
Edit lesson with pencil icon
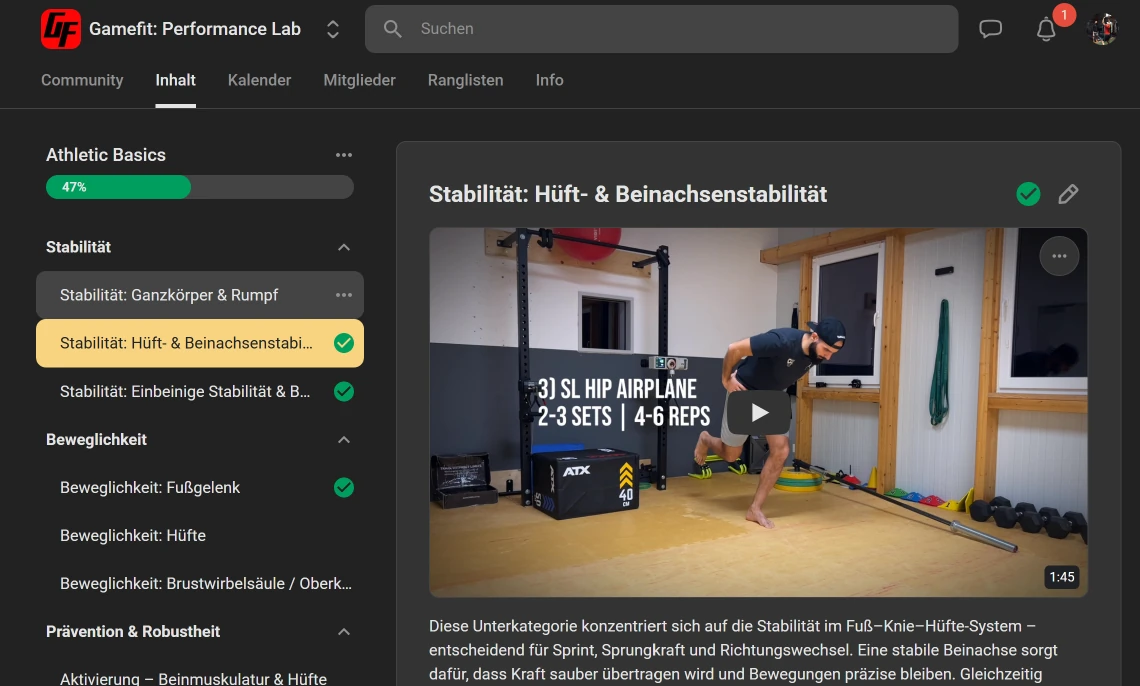click(1068, 194)
